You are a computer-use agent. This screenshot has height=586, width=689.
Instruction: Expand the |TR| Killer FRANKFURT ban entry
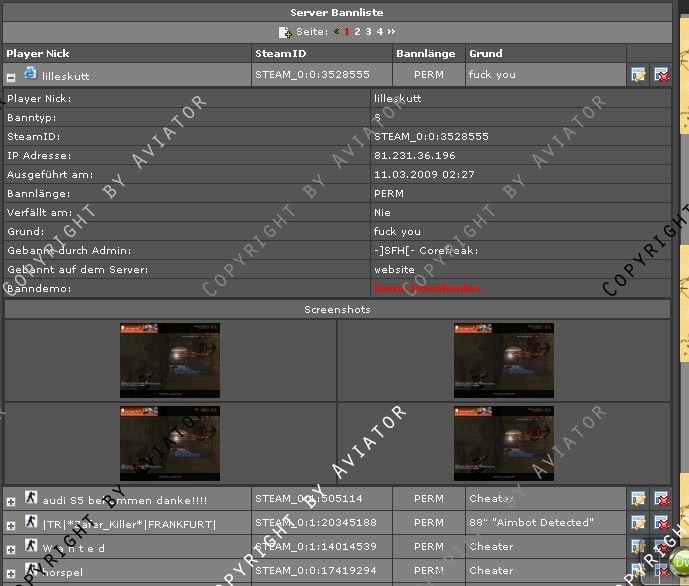[x=11, y=525]
